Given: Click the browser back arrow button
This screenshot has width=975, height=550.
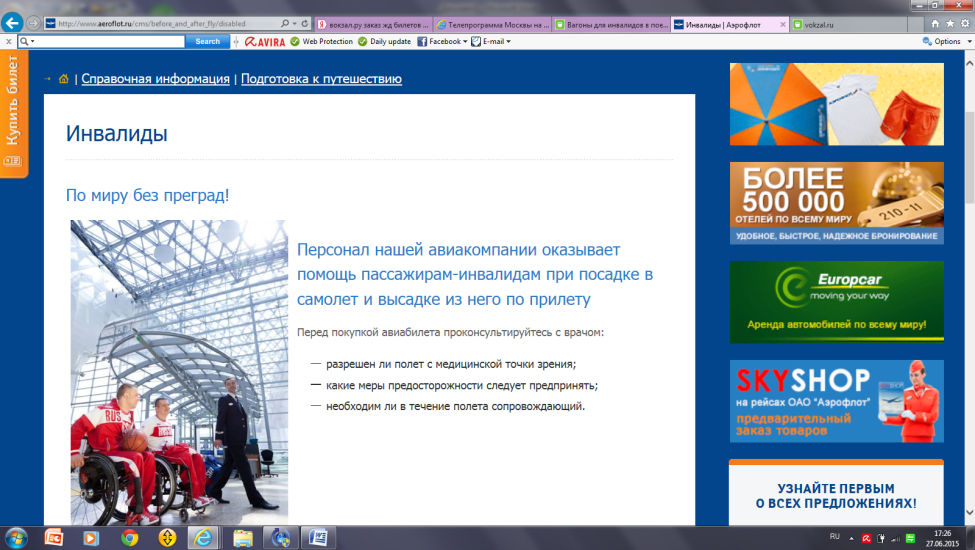Looking at the screenshot, I should (12, 23).
